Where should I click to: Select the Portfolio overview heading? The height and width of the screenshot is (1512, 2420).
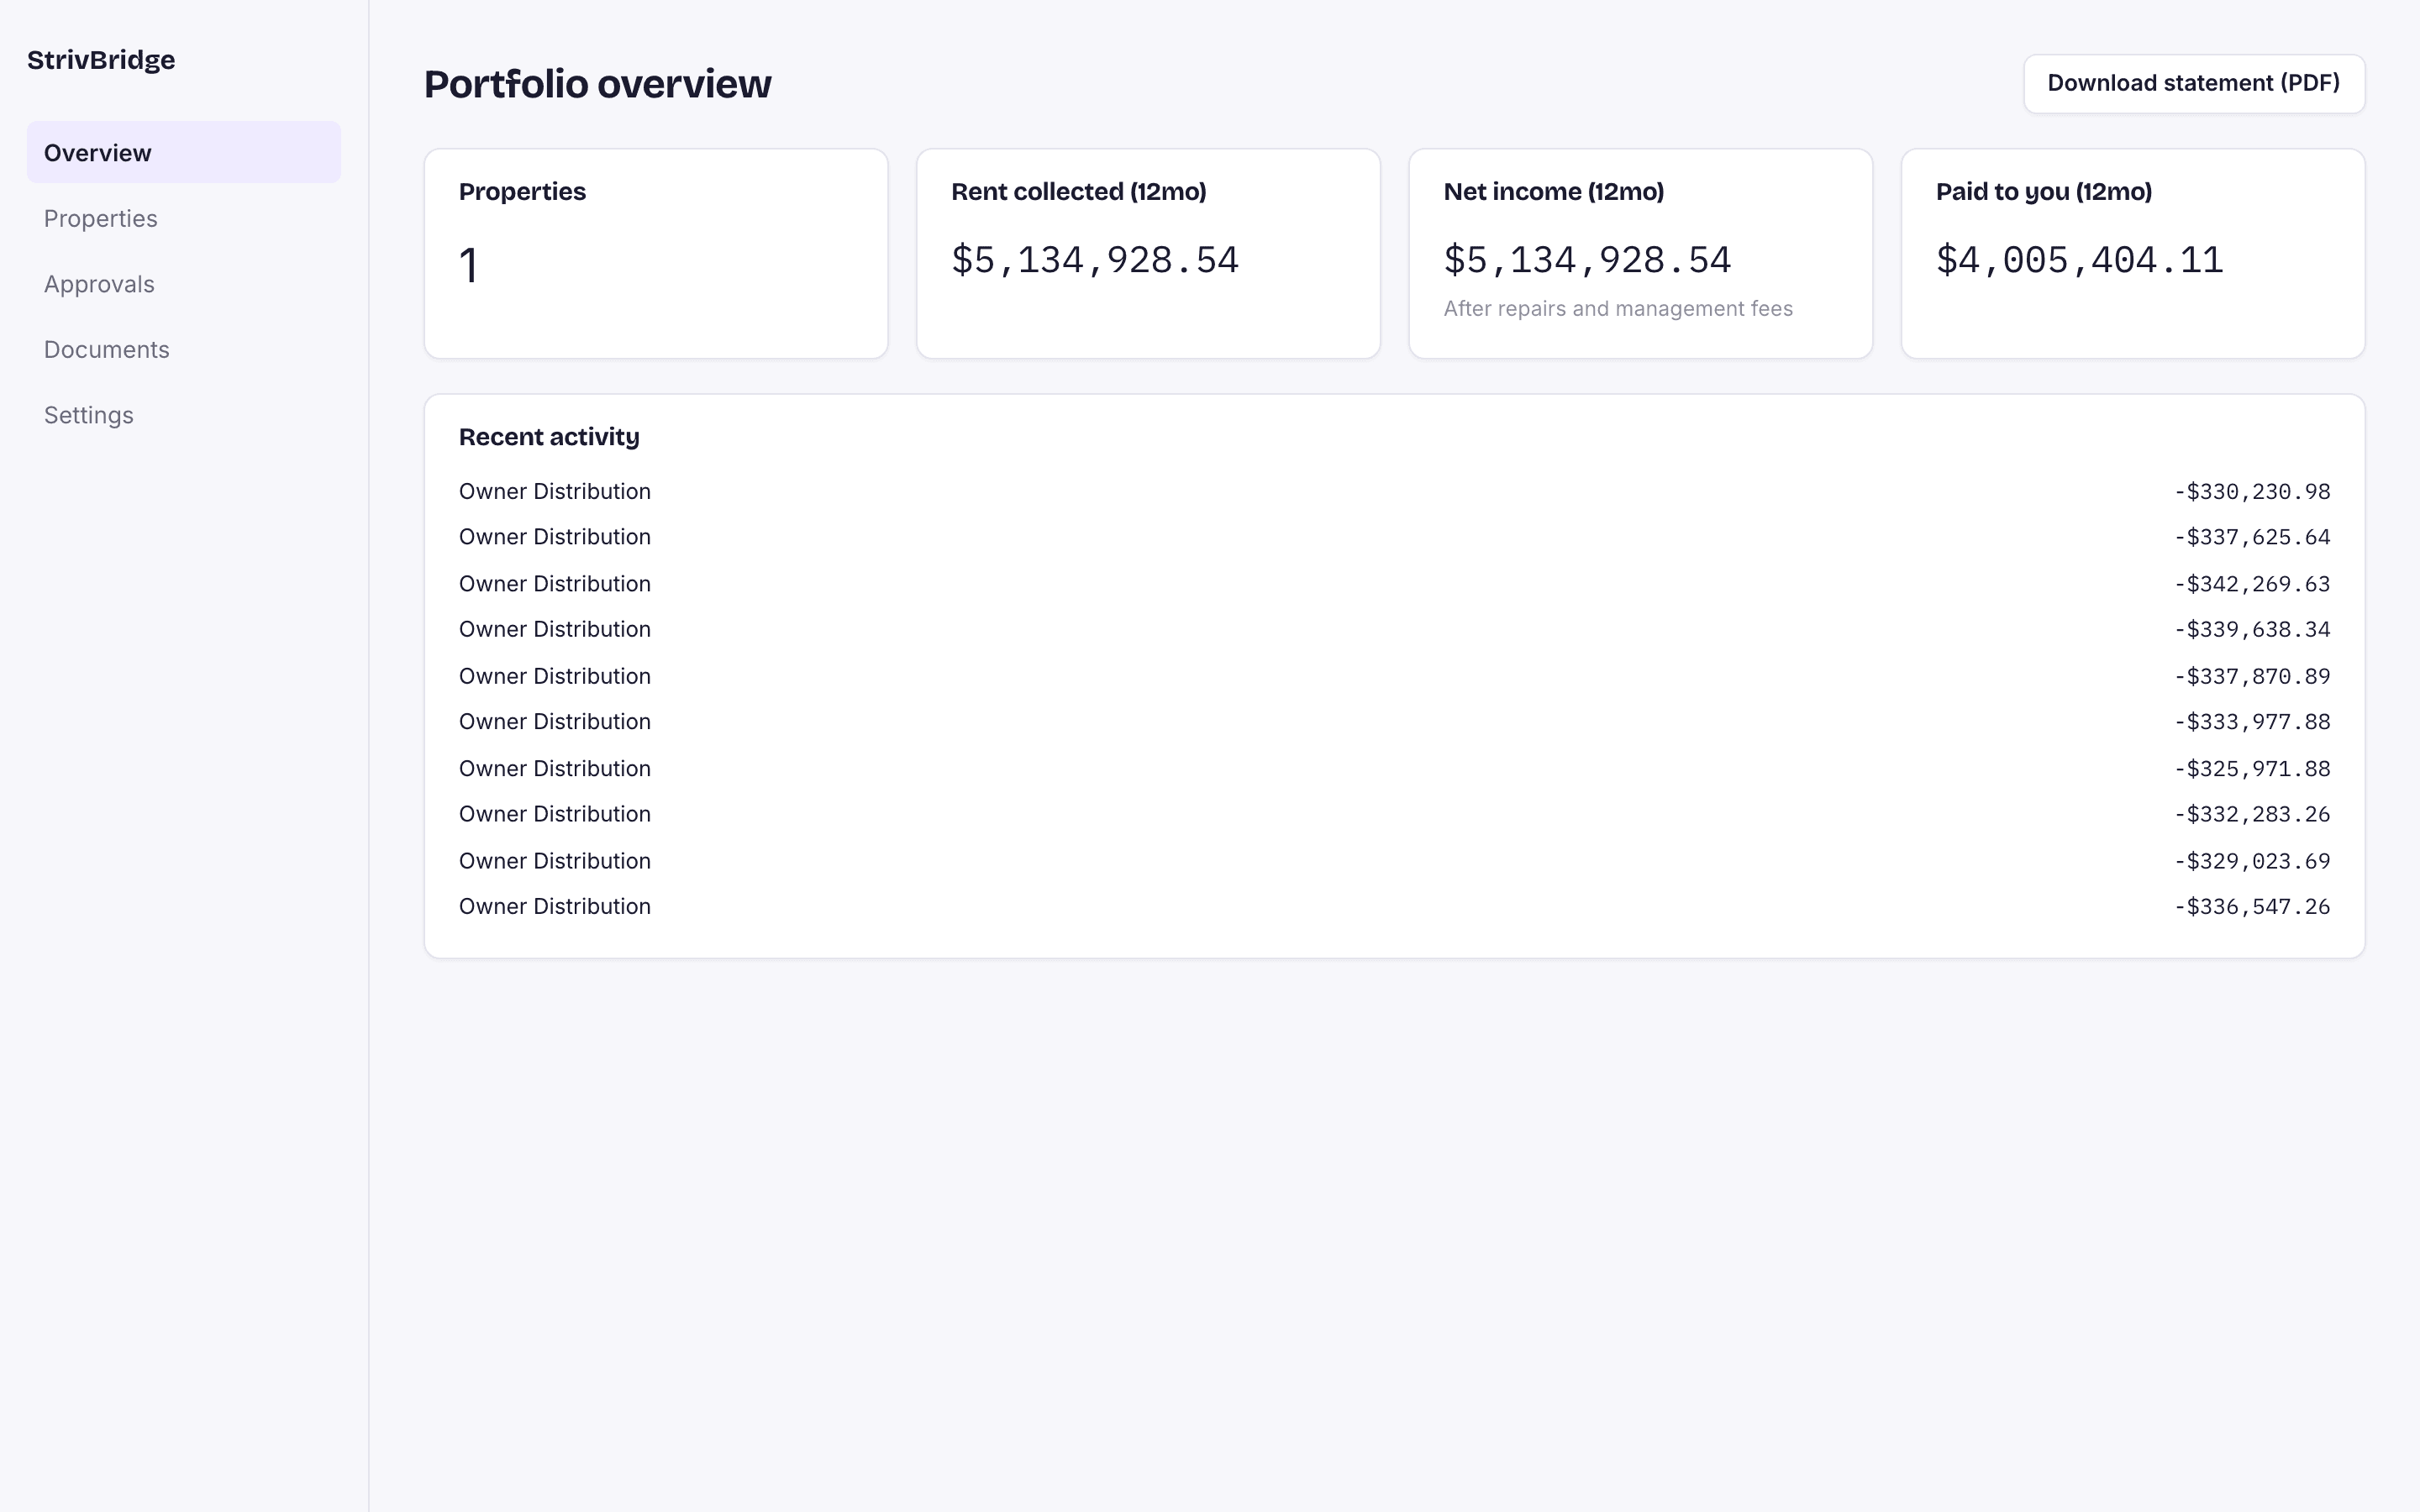click(597, 83)
